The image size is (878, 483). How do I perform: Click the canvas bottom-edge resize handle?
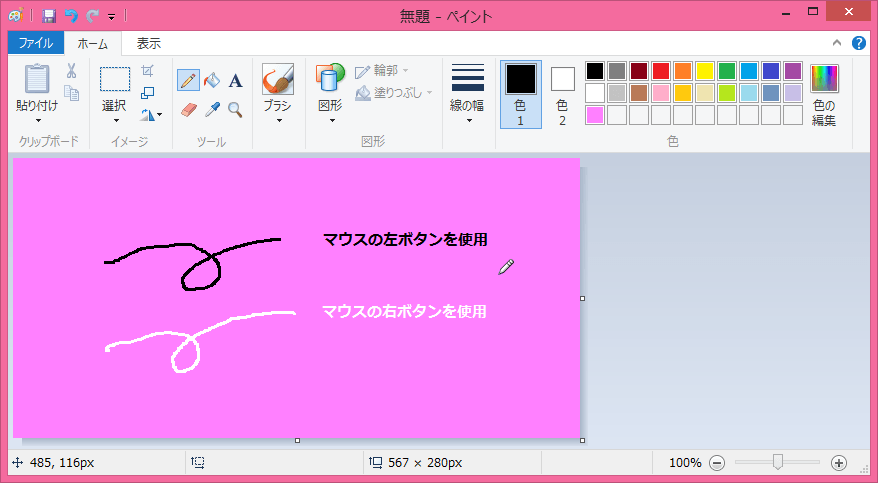pos(297,440)
